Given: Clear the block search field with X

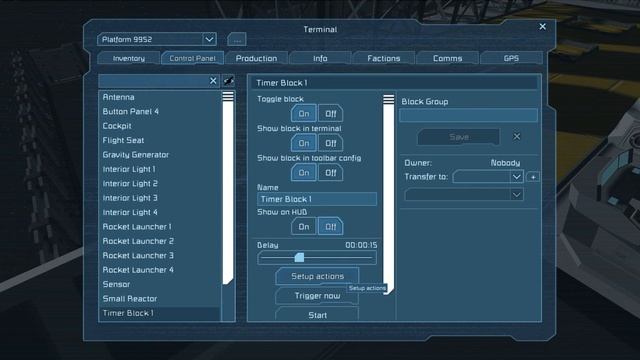Looking at the screenshot, I should tap(213, 81).
